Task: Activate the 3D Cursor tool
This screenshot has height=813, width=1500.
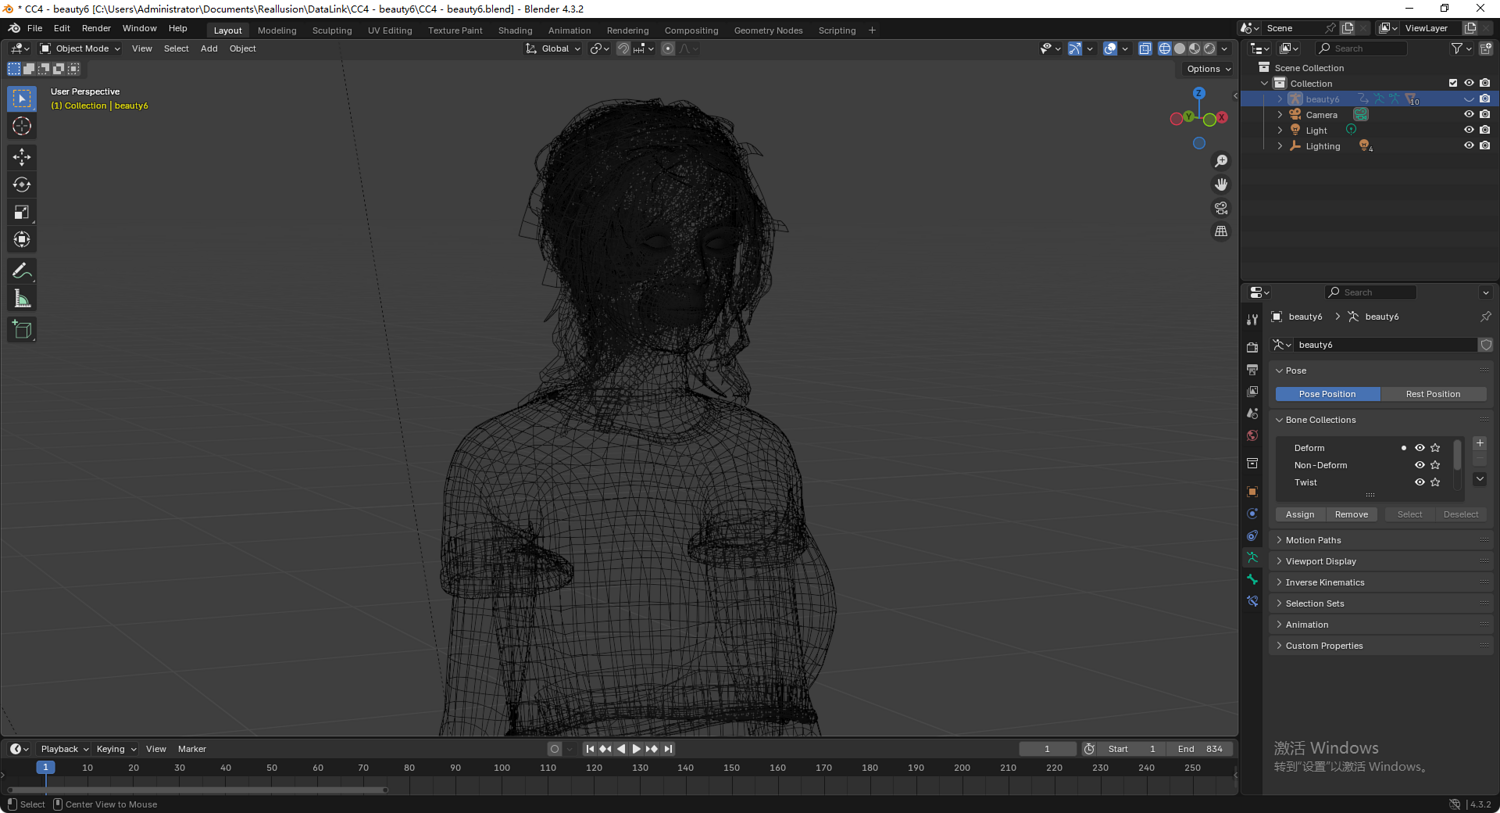Action: tap(22, 127)
